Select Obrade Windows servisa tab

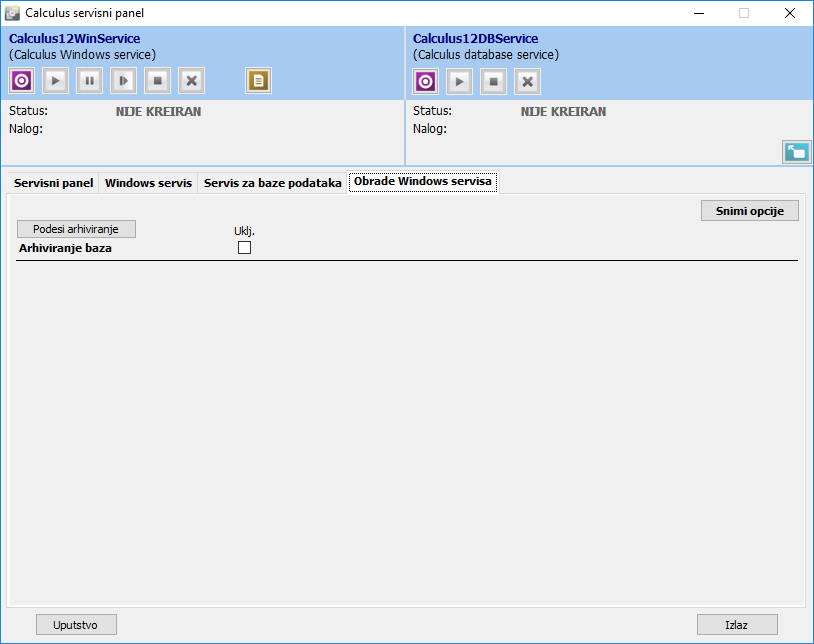pos(423,182)
